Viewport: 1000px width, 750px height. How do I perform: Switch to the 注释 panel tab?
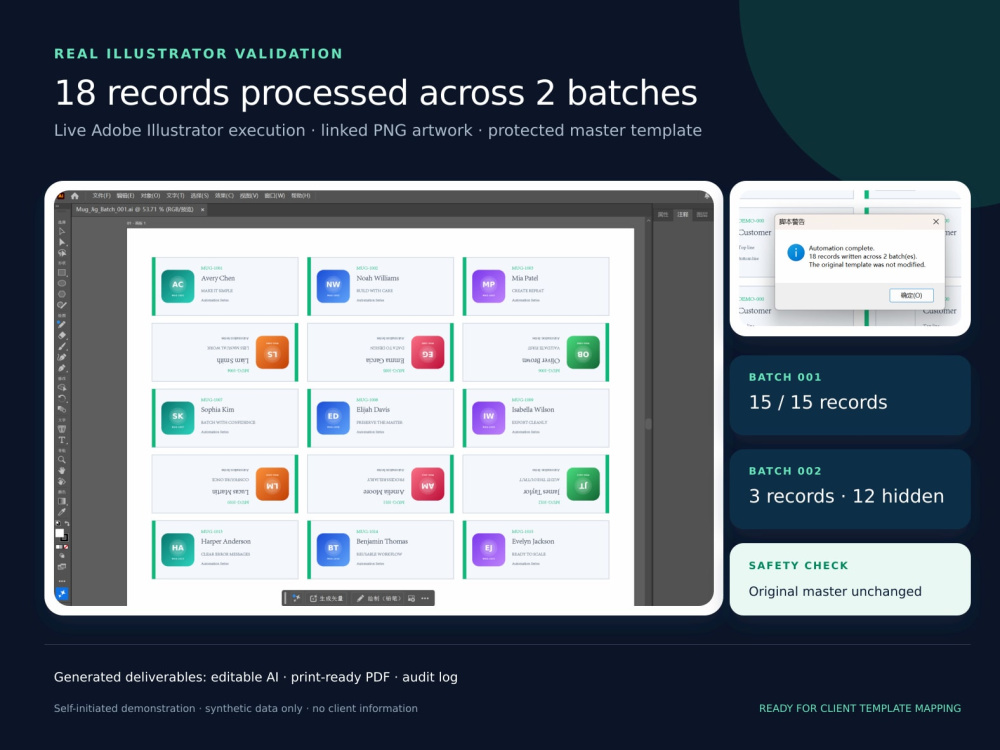(682, 214)
